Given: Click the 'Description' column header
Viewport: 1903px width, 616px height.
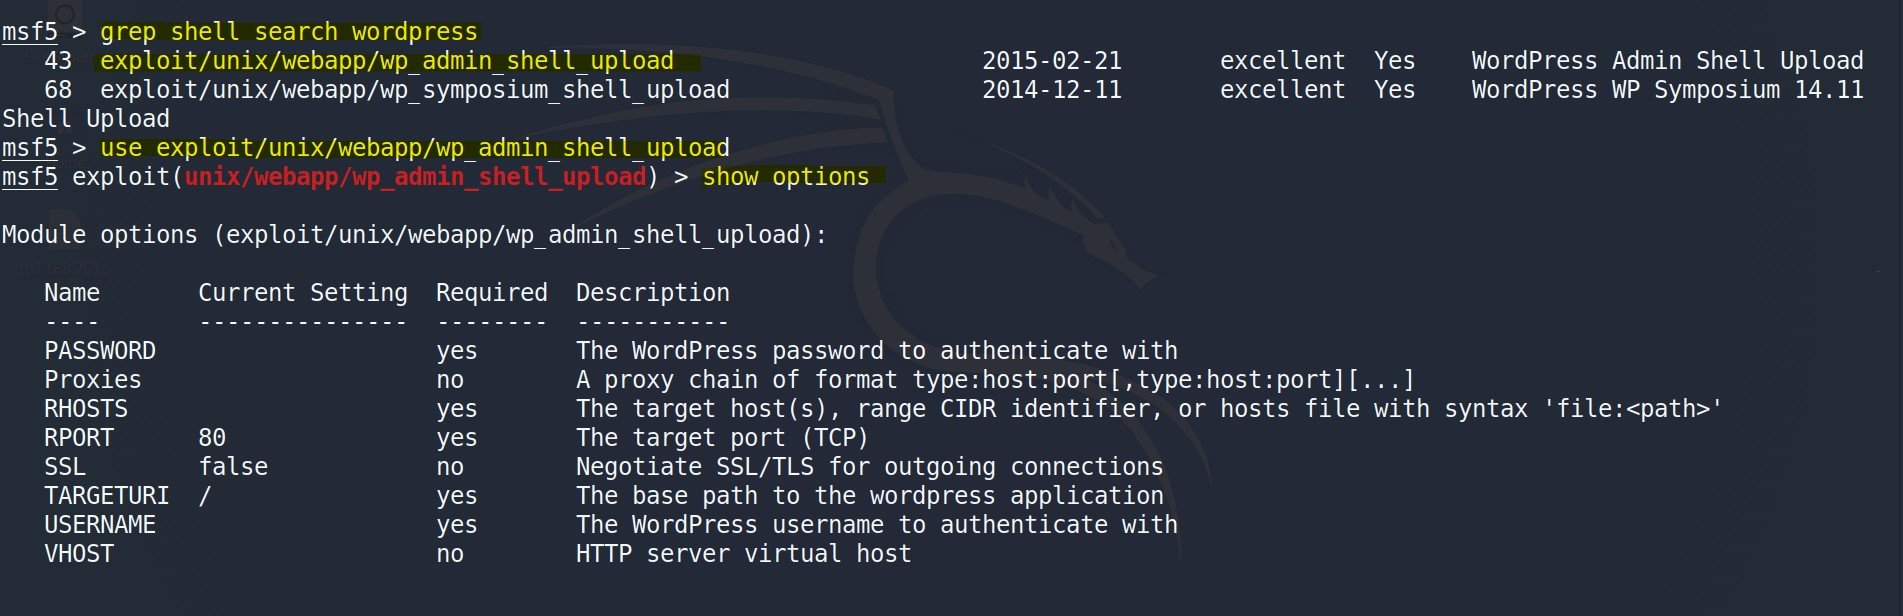Looking at the screenshot, I should coord(653,293).
